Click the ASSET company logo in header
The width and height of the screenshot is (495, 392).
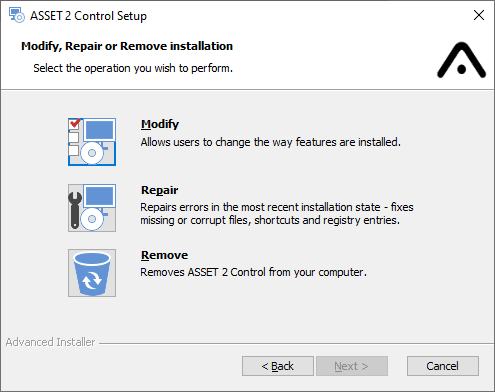[x=461, y=60]
